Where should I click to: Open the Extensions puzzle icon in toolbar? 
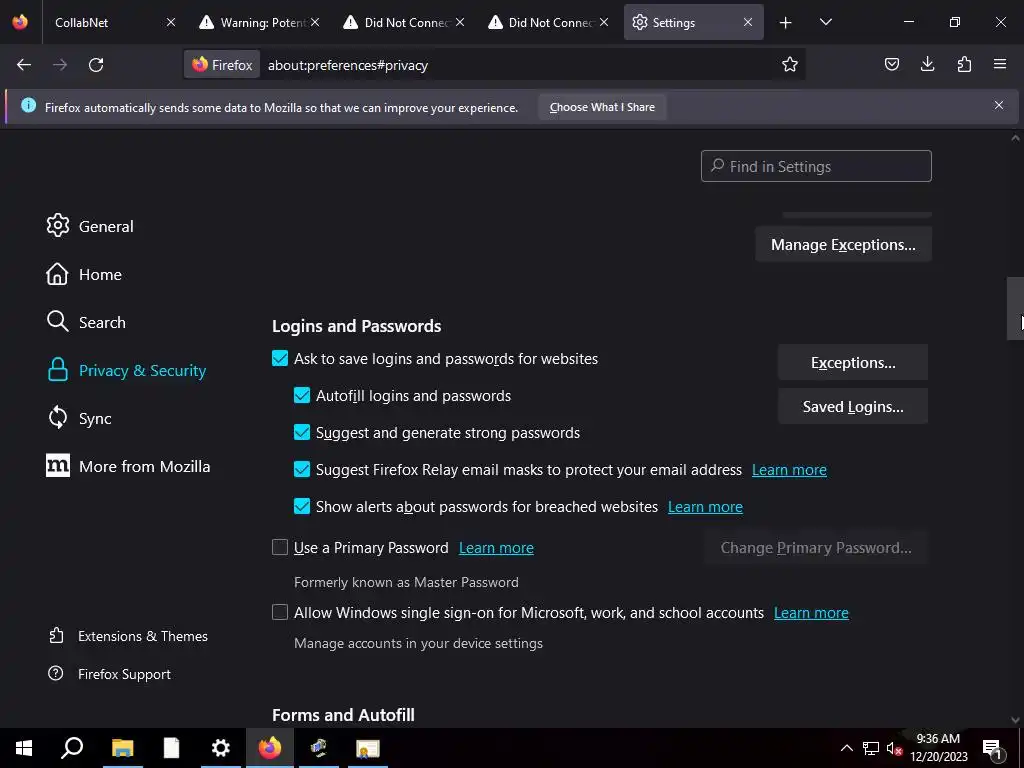point(964,64)
